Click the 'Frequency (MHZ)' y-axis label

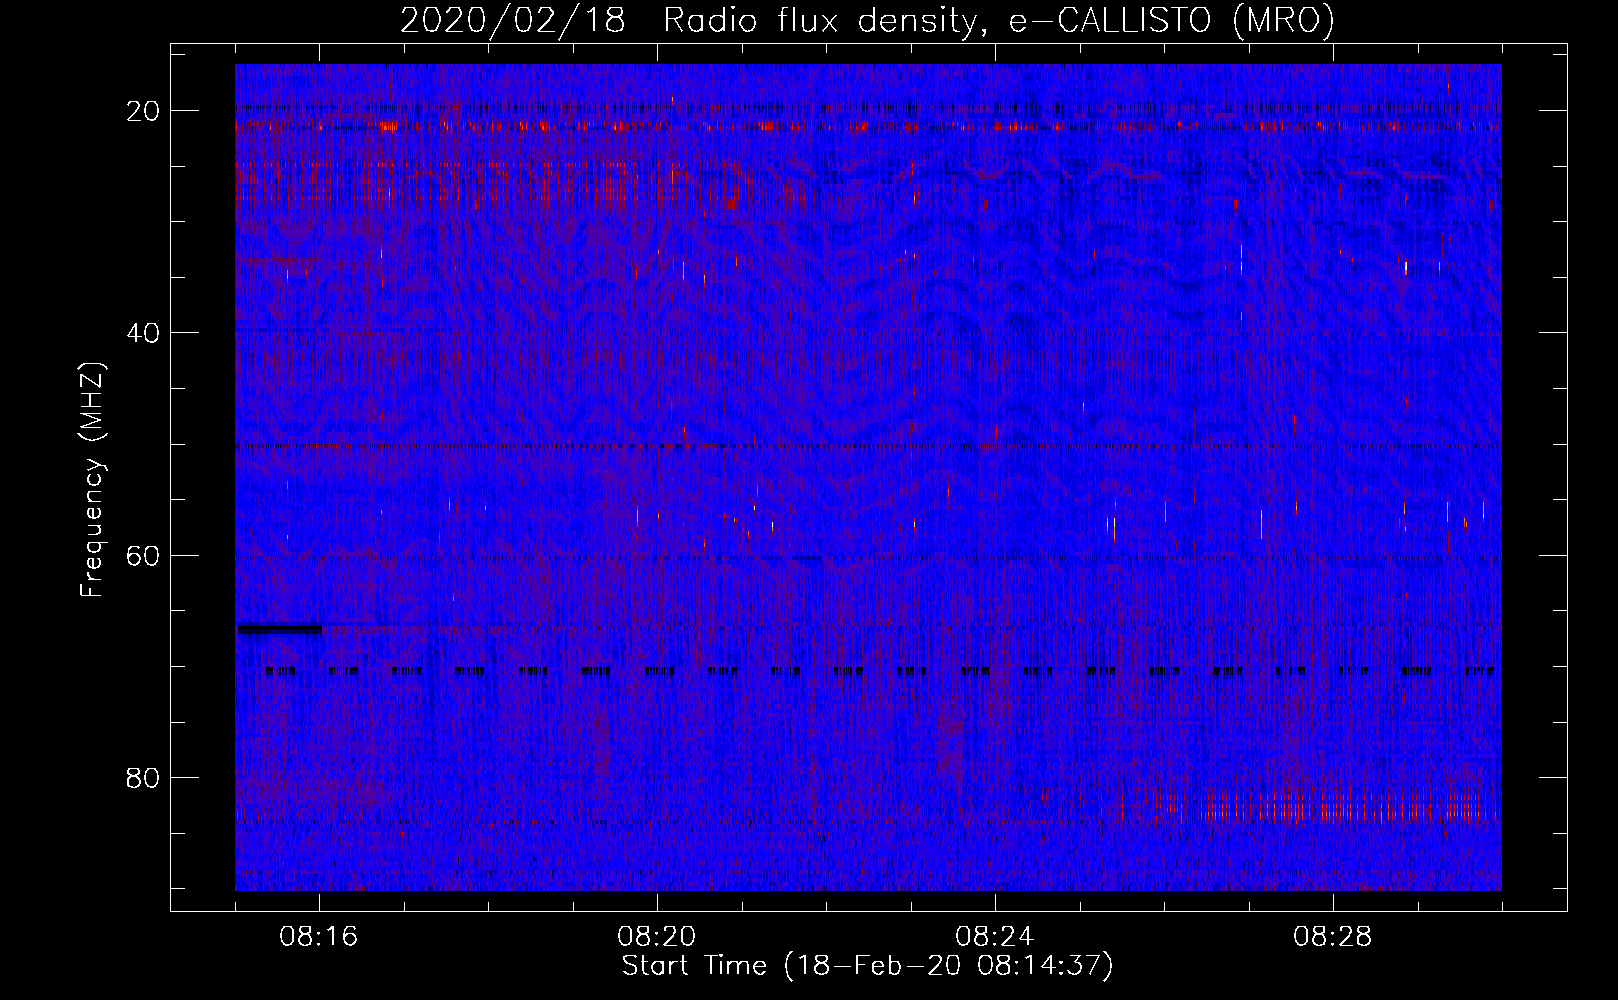(92, 480)
